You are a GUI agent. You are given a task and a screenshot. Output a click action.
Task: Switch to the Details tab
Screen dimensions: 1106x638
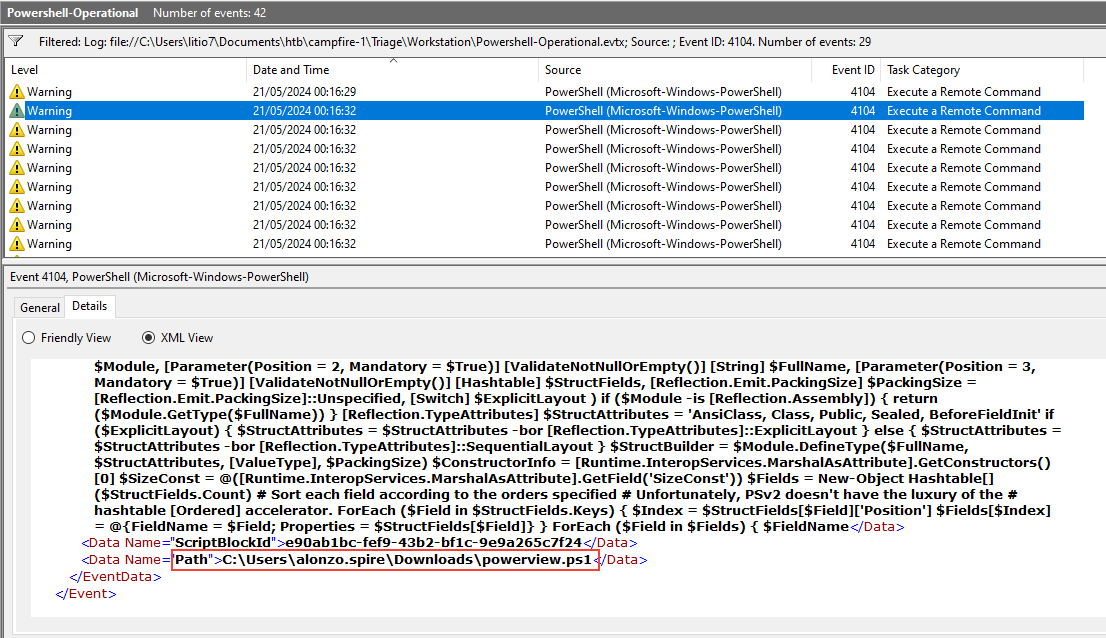(90, 306)
